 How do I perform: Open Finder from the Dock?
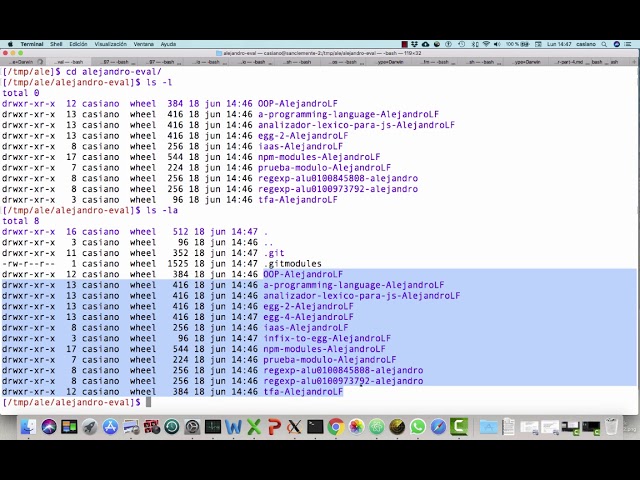pyautogui.click(x=28, y=427)
